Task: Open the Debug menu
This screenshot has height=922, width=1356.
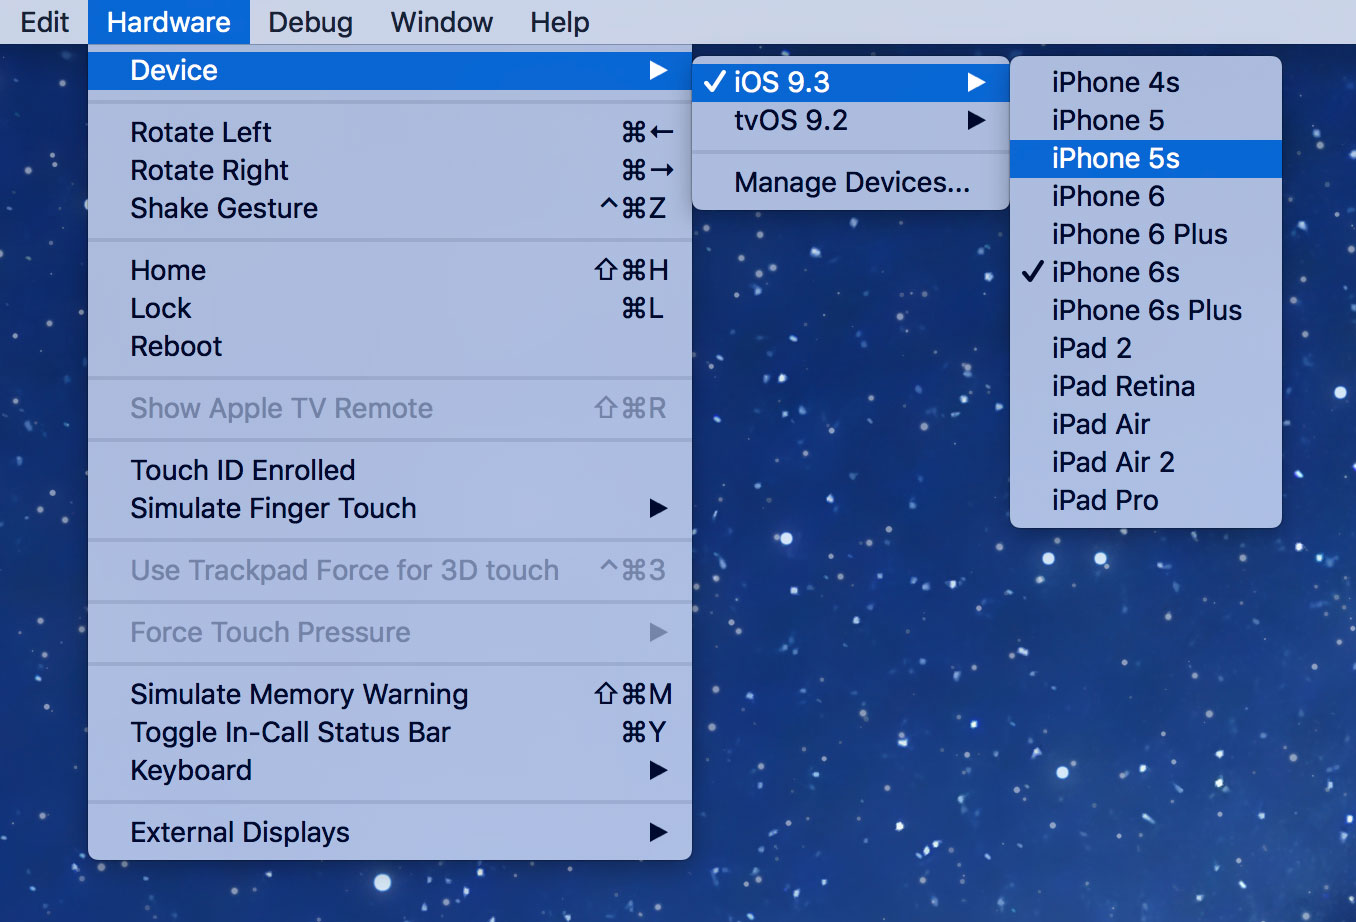Action: (x=310, y=22)
